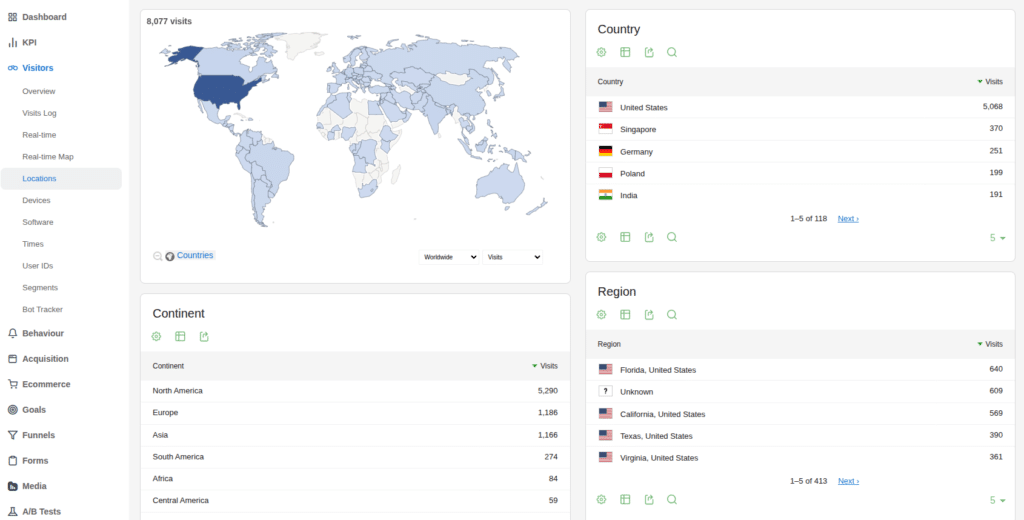
Task: Expand the Region table row limit selector
Action: click(997, 500)
